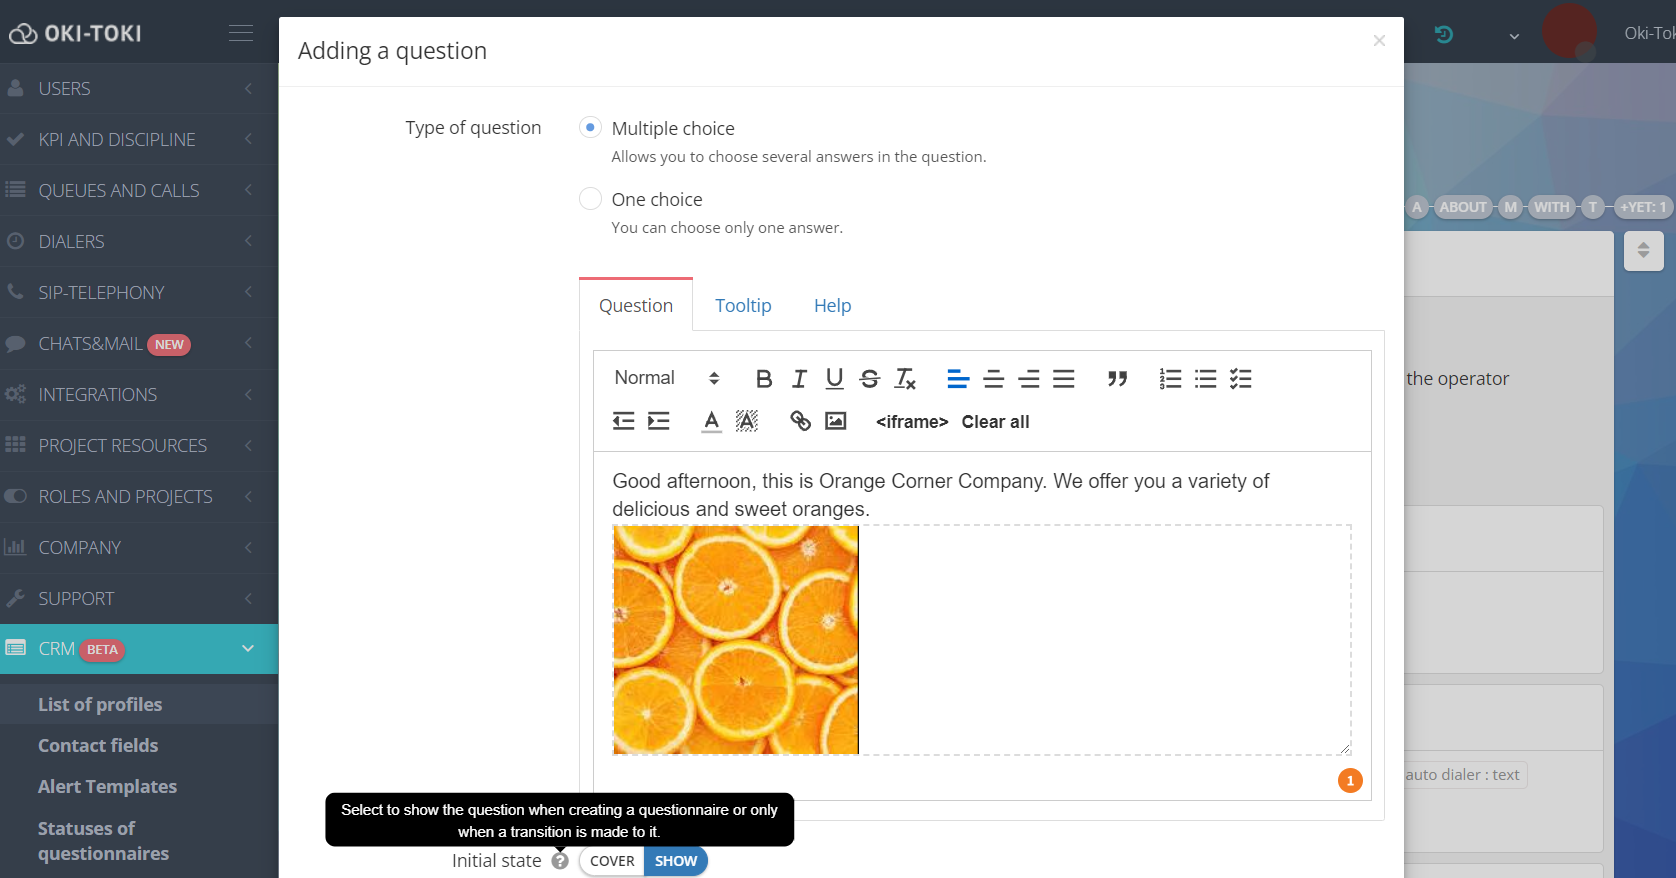
Task: Open the Normal paragraph style dropdown
Action: 666,378
